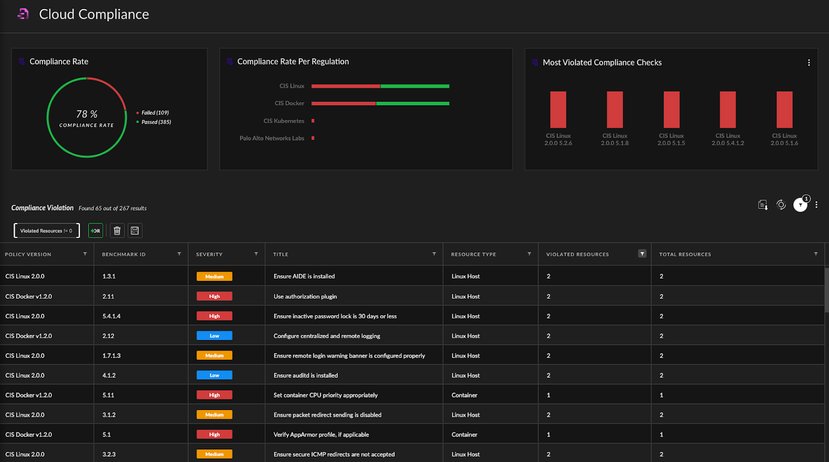Open the Policy Version column filter

pos(83,254)
